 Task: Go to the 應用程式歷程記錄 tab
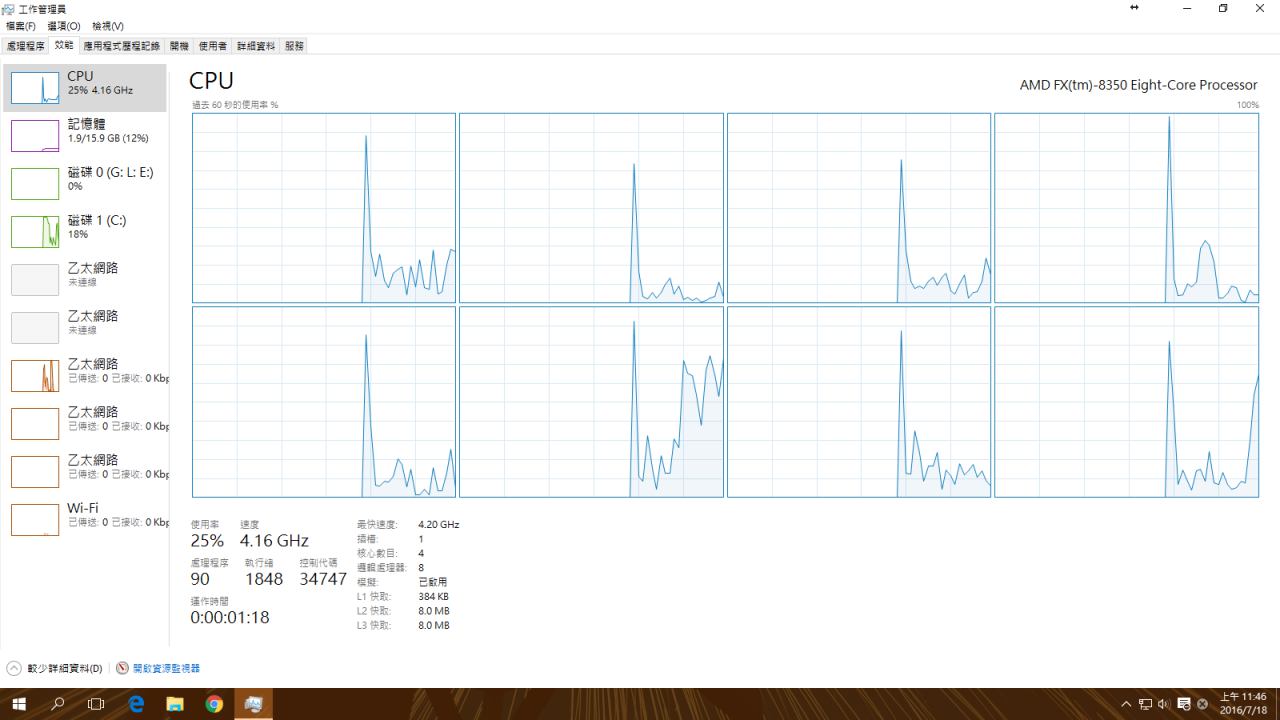[x=122, y=46]
